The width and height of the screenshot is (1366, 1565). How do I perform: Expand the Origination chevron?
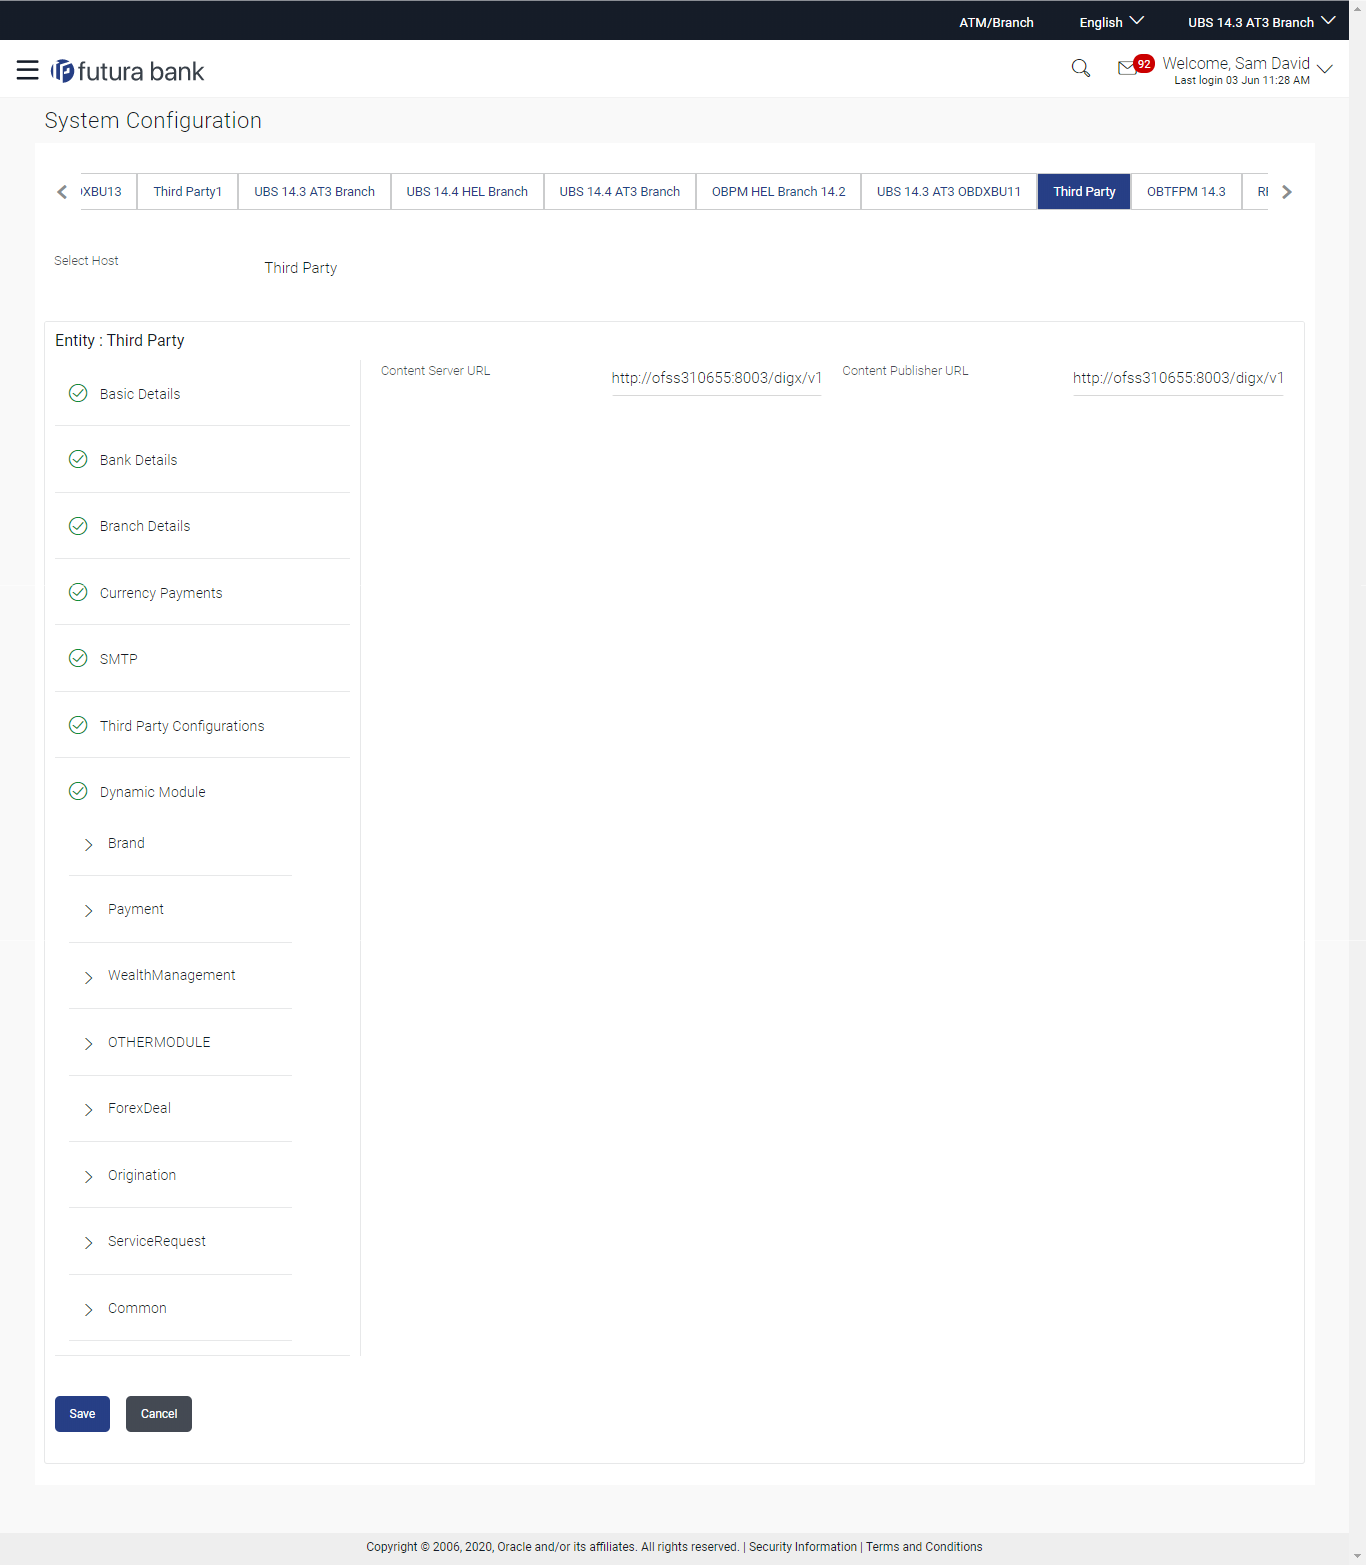coord(88,1176)
